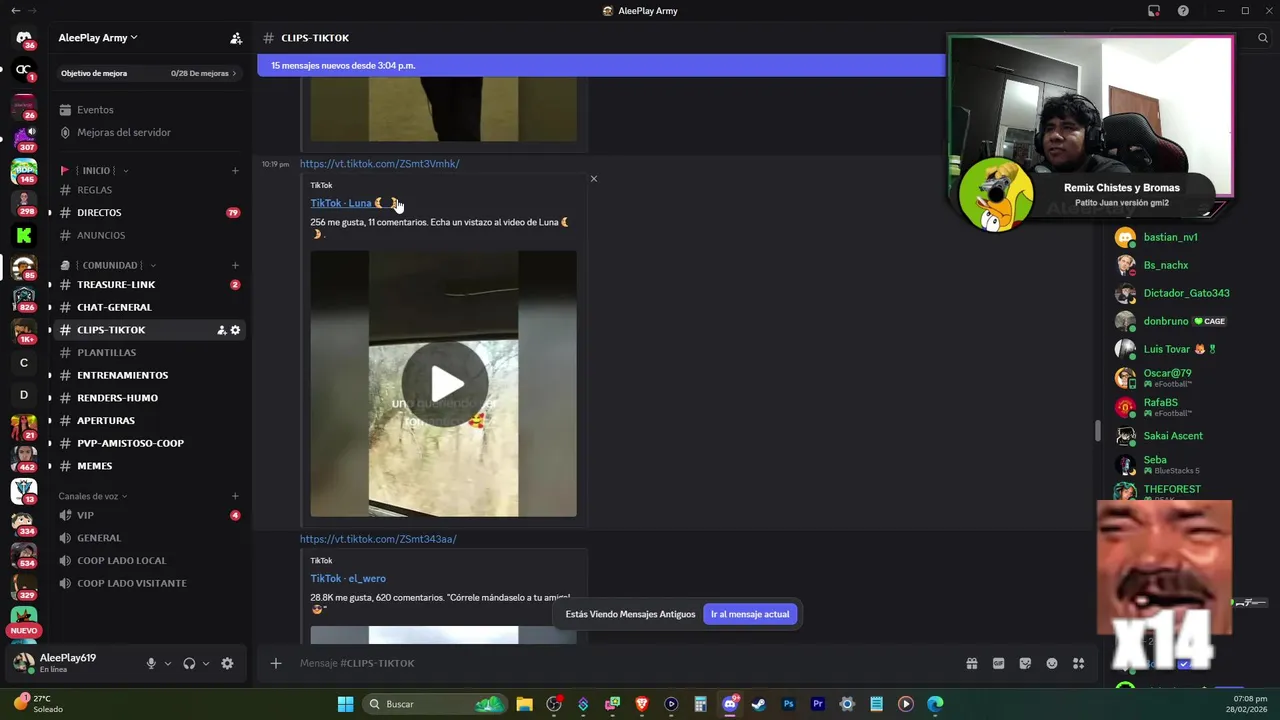Image resolution: width=1280 pixels, height=720 pixels.
Task: Open Brave browser from taskbar
Action: pos(642,704)
